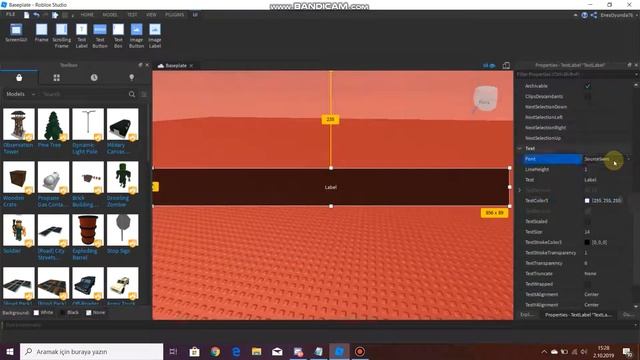
Task: Click the Text property value Label
Action: point(590,180)
